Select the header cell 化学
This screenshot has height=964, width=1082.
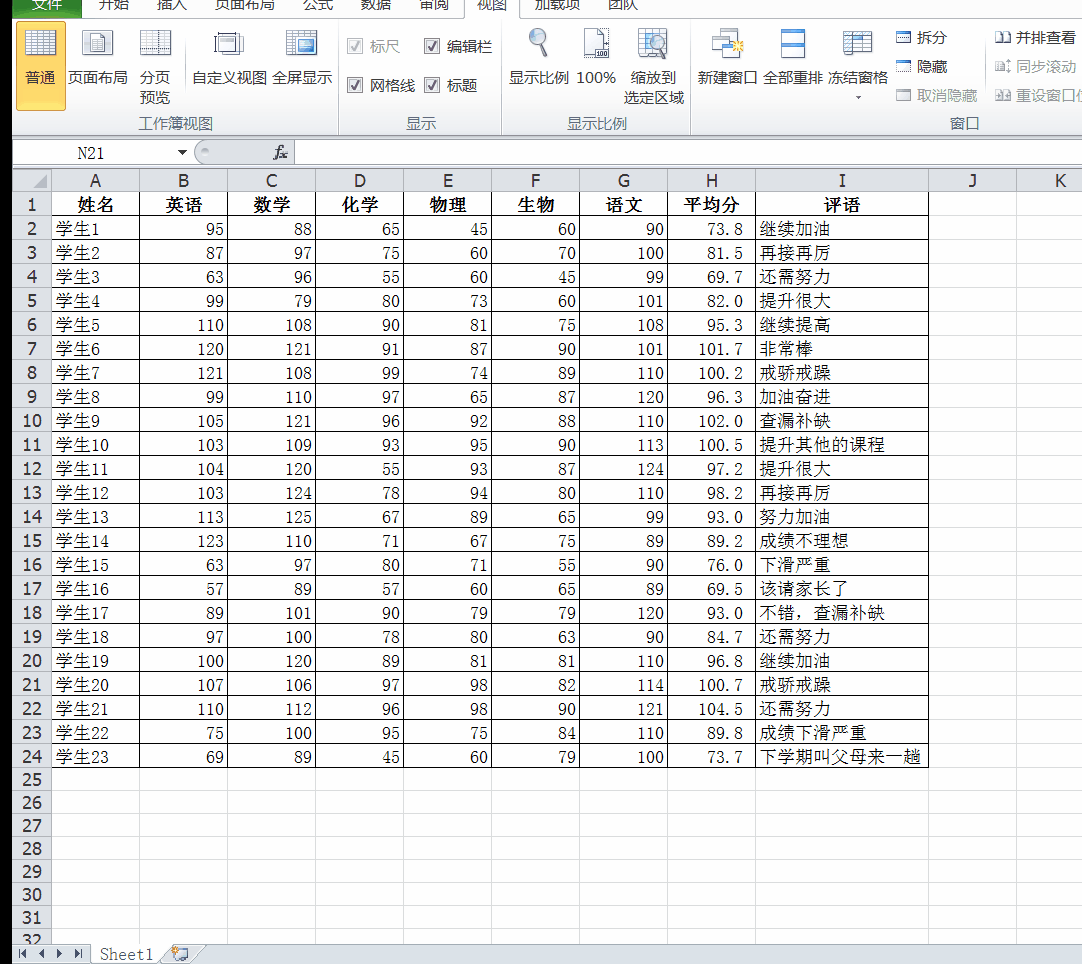[x=360, y=205]
